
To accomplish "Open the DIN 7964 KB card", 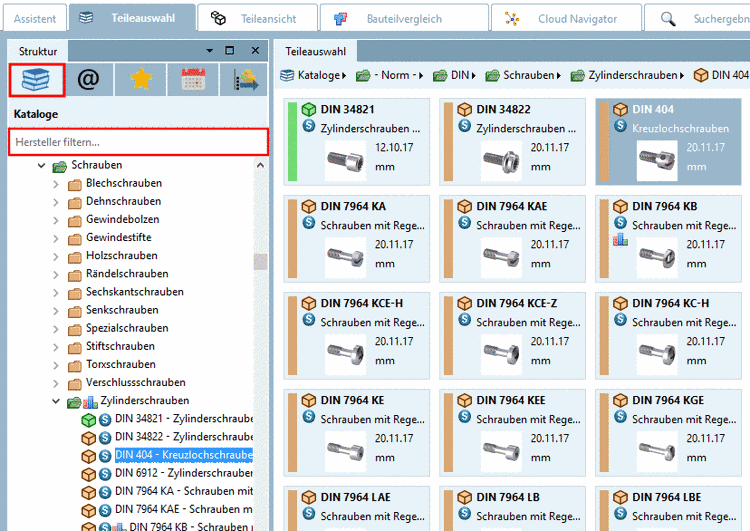I will [669, 239].
